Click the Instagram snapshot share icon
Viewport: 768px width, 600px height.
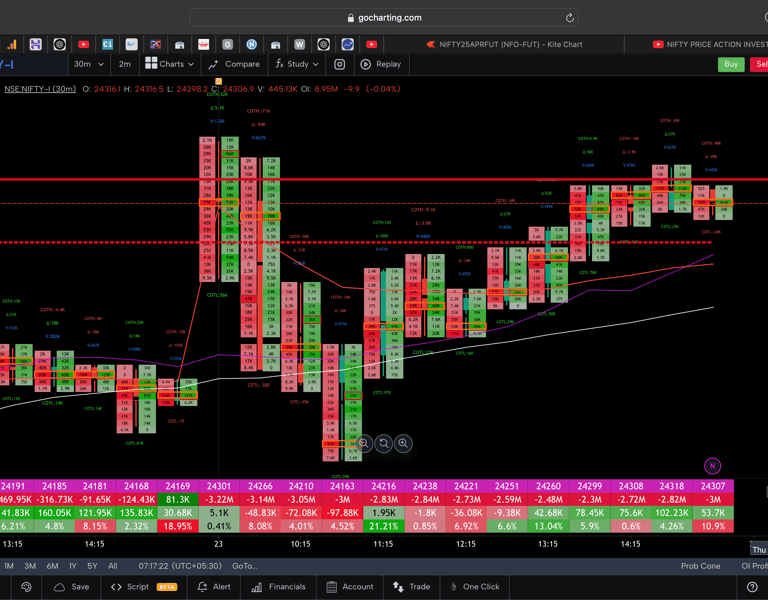[x=339, y=64]
